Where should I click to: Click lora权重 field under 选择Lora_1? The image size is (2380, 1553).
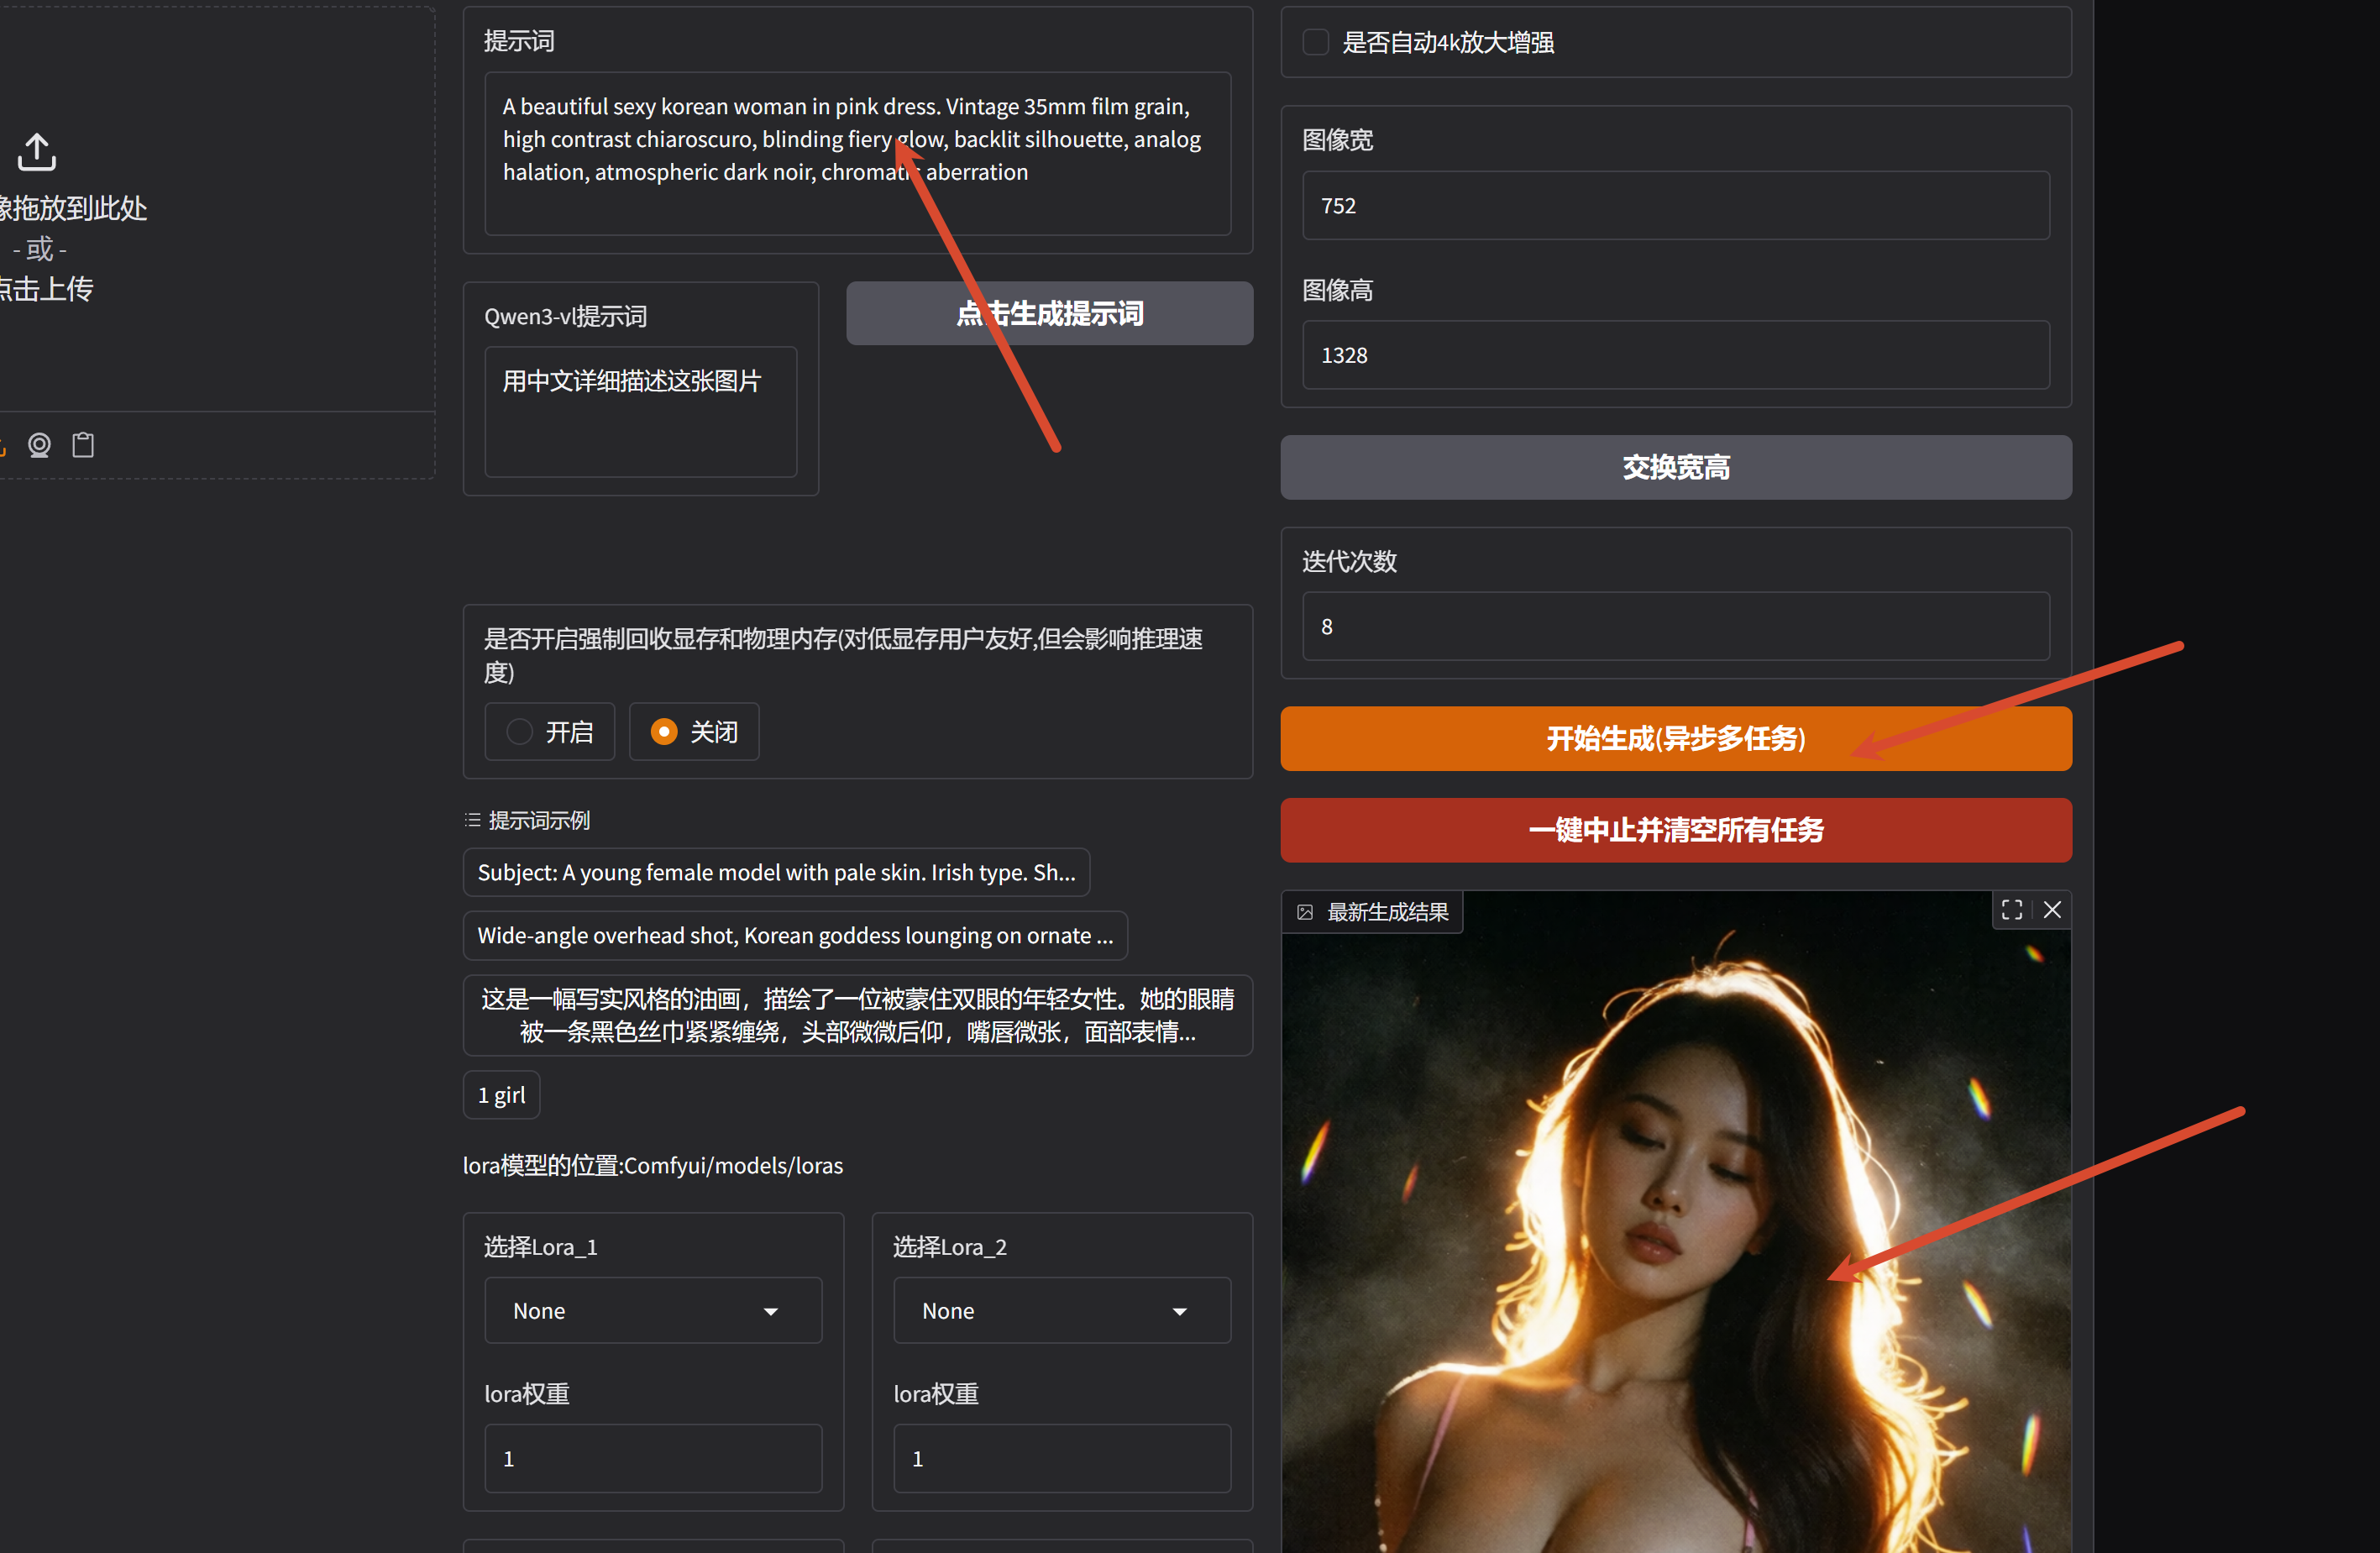(x=653, y=1459)
